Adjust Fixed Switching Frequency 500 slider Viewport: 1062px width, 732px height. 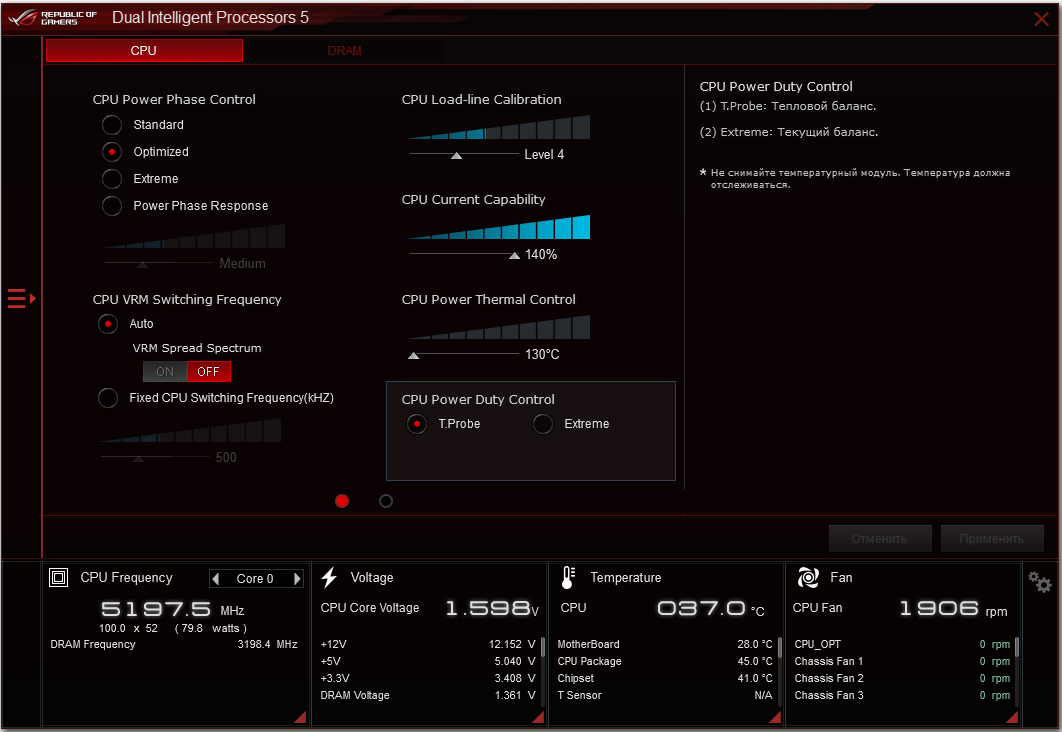(x=138, y=458)
